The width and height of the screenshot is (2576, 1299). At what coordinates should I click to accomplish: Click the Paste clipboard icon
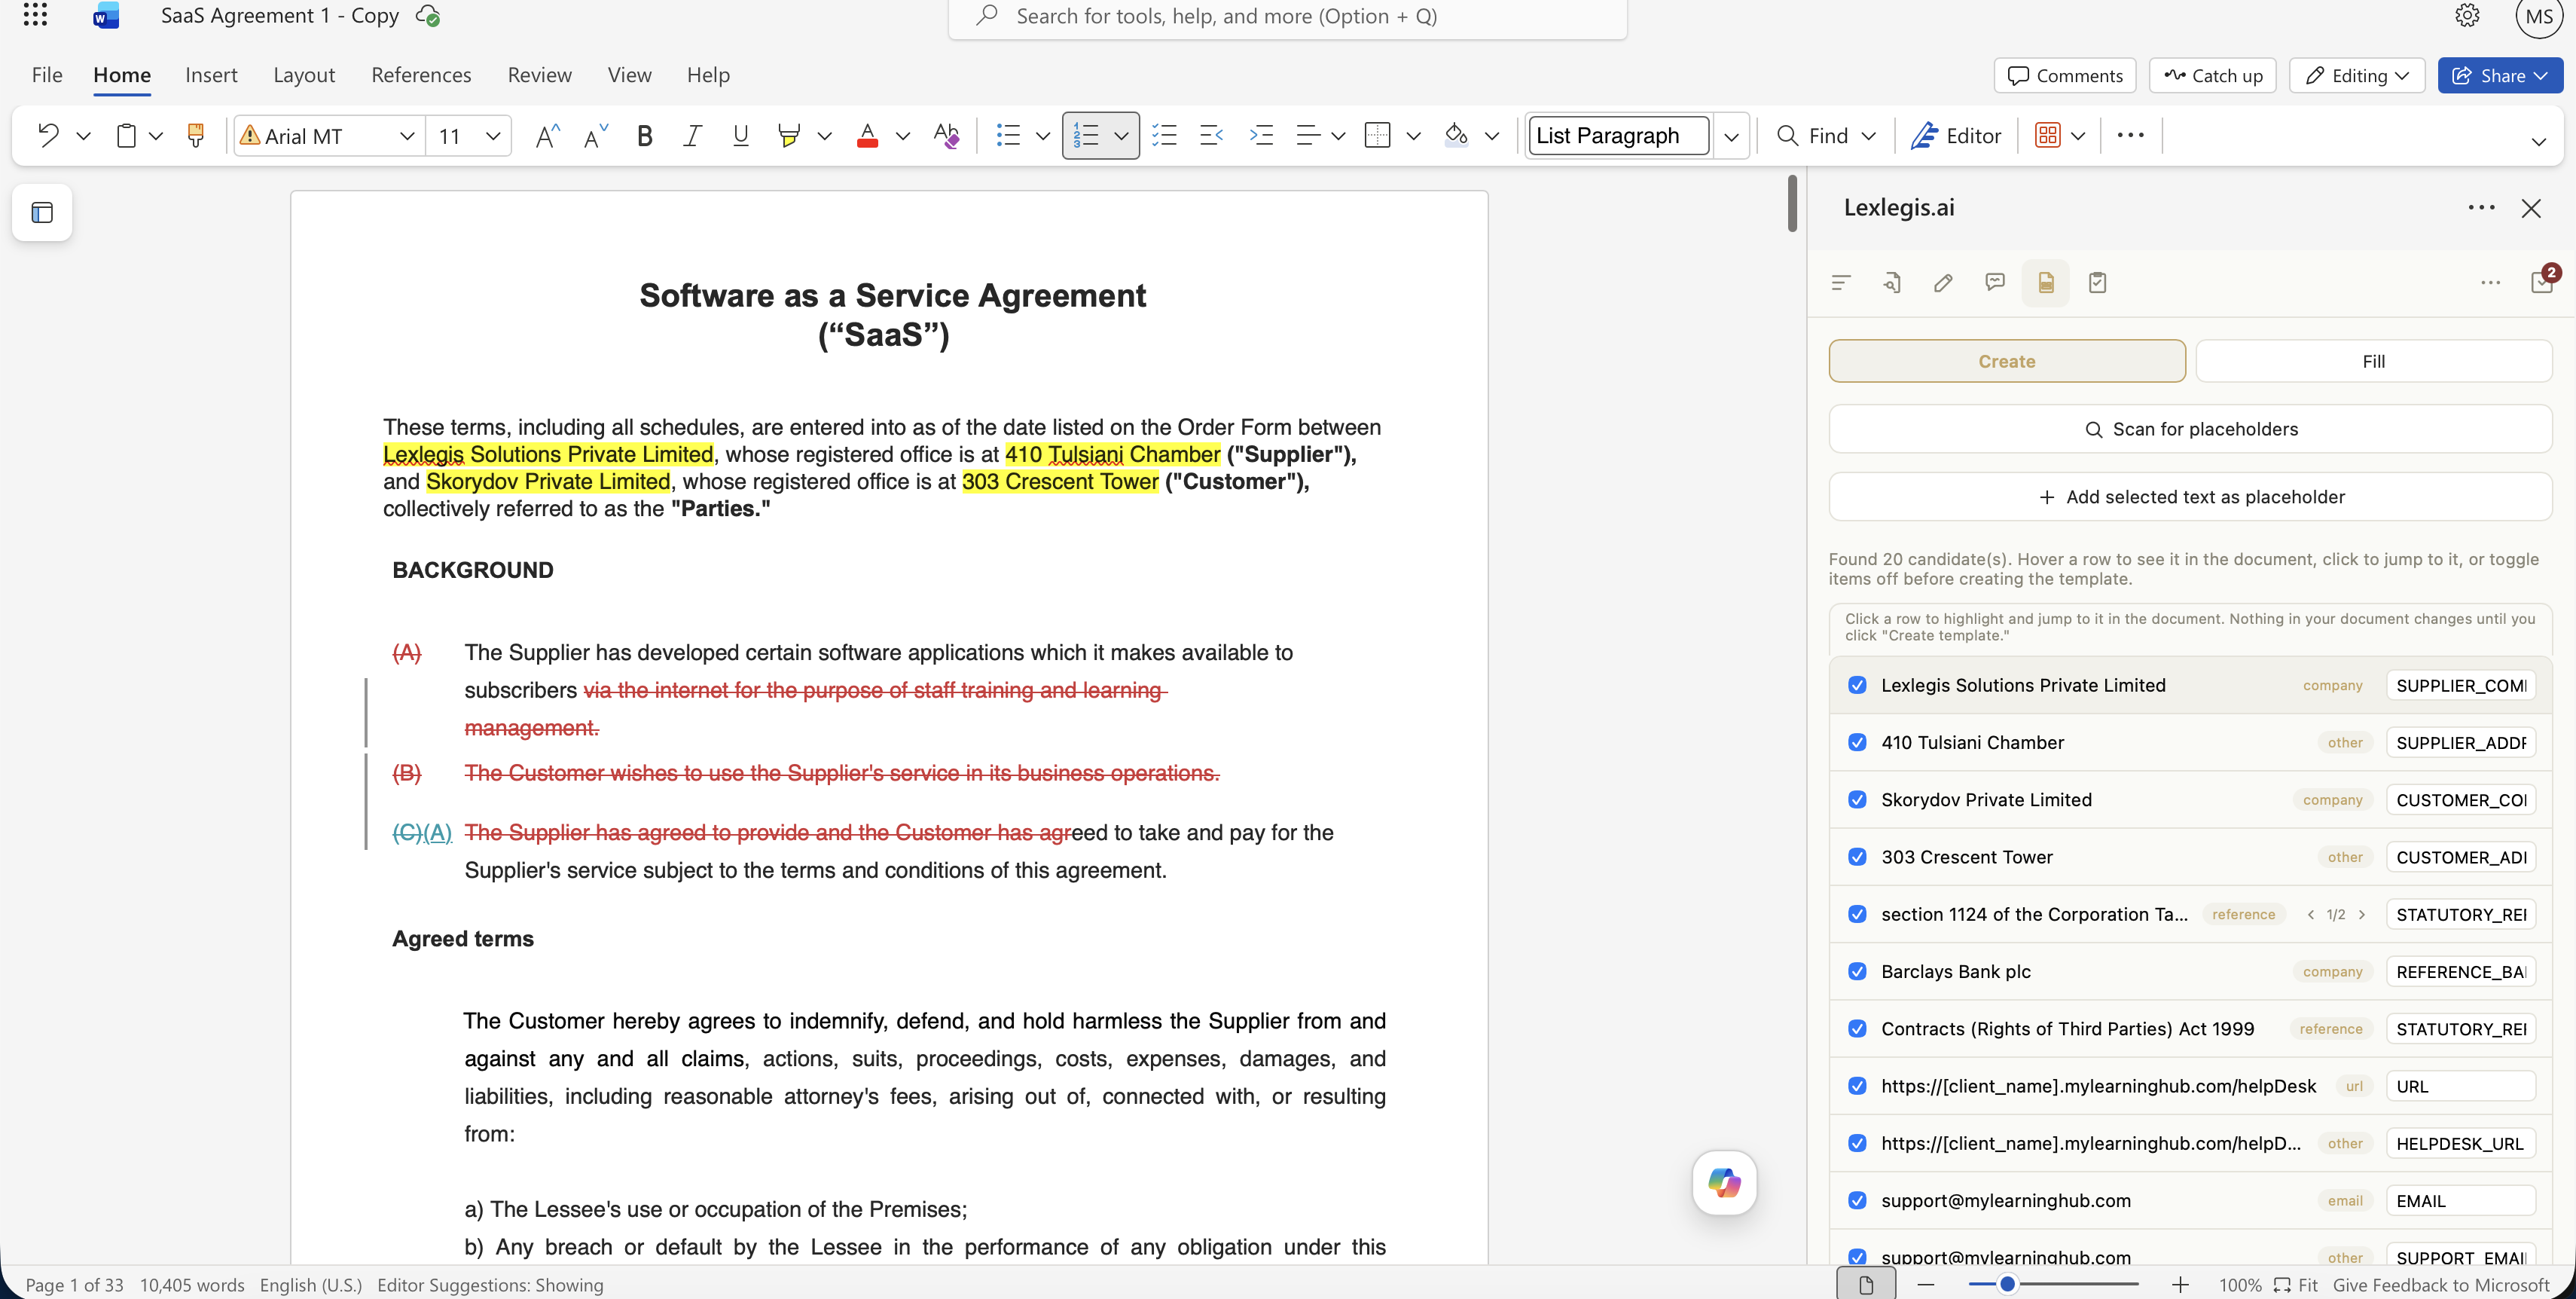click(x=126, y=135)
